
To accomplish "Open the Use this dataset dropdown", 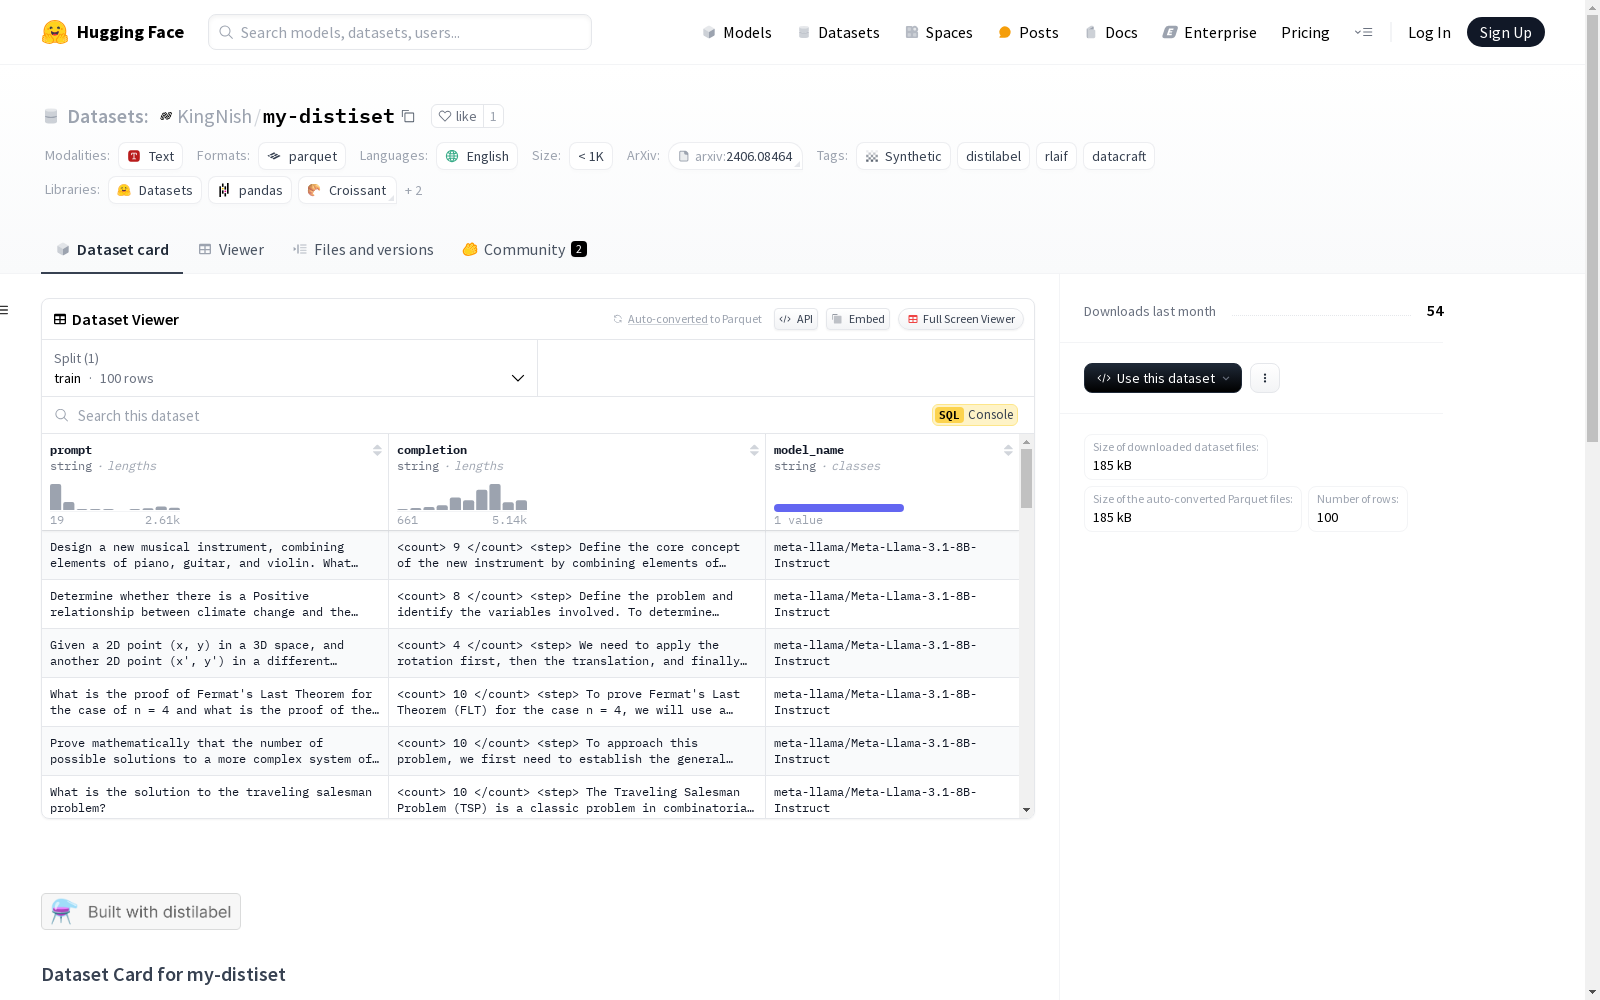I will (x=1163, y=378).
